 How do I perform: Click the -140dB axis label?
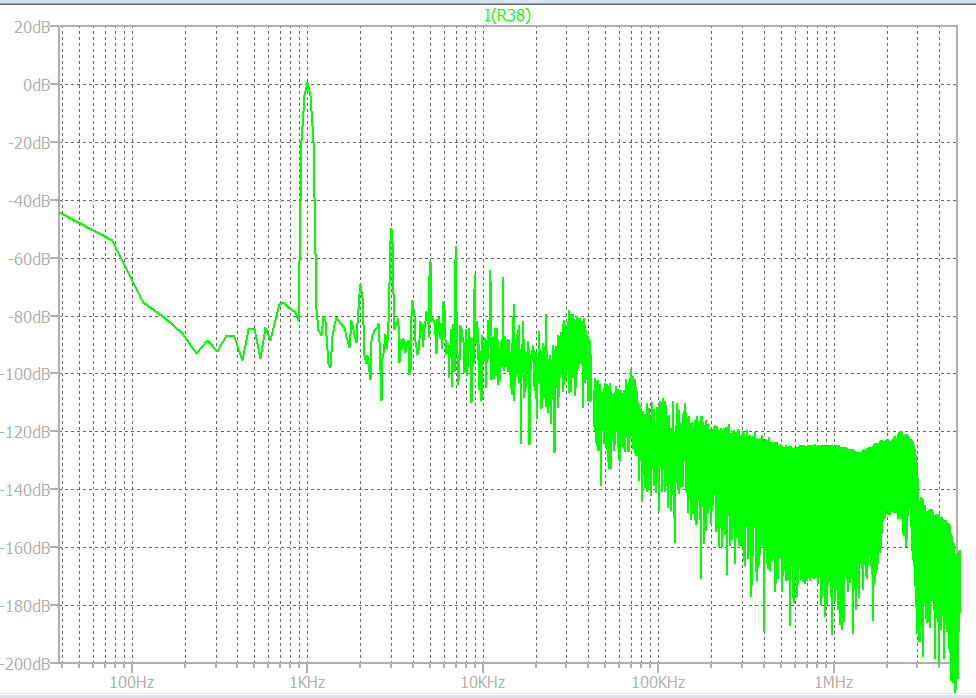(x=26, y=491)
